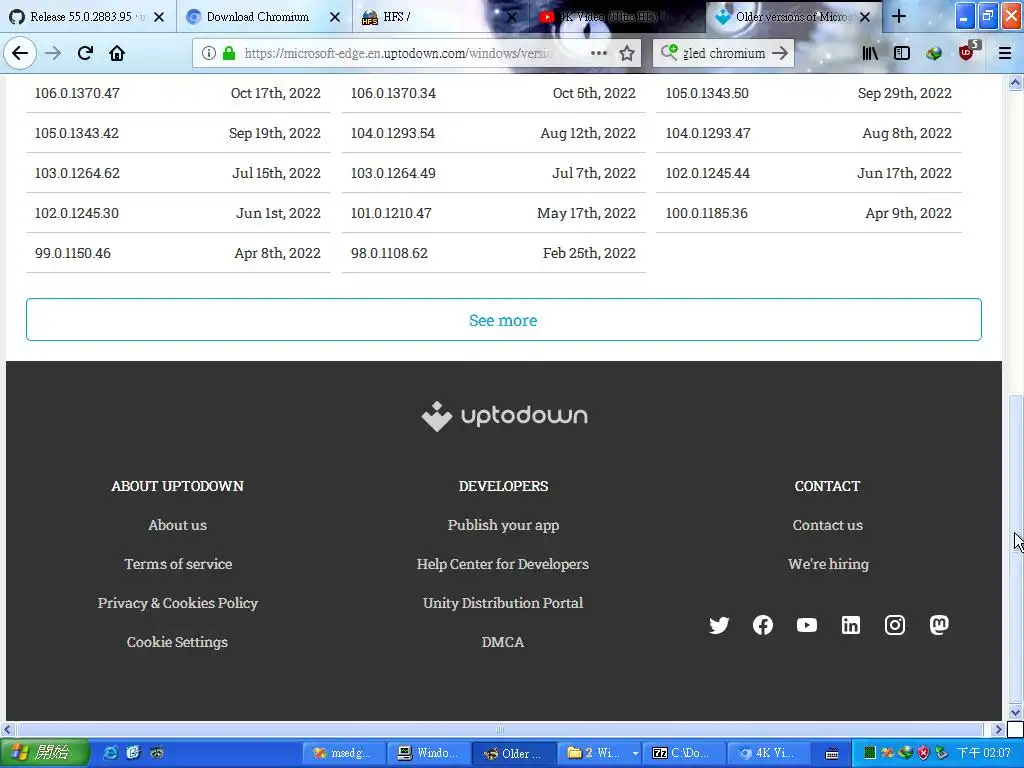Open Uptodown Mastodon profile

pyautogui.click(x=939, y=625)
